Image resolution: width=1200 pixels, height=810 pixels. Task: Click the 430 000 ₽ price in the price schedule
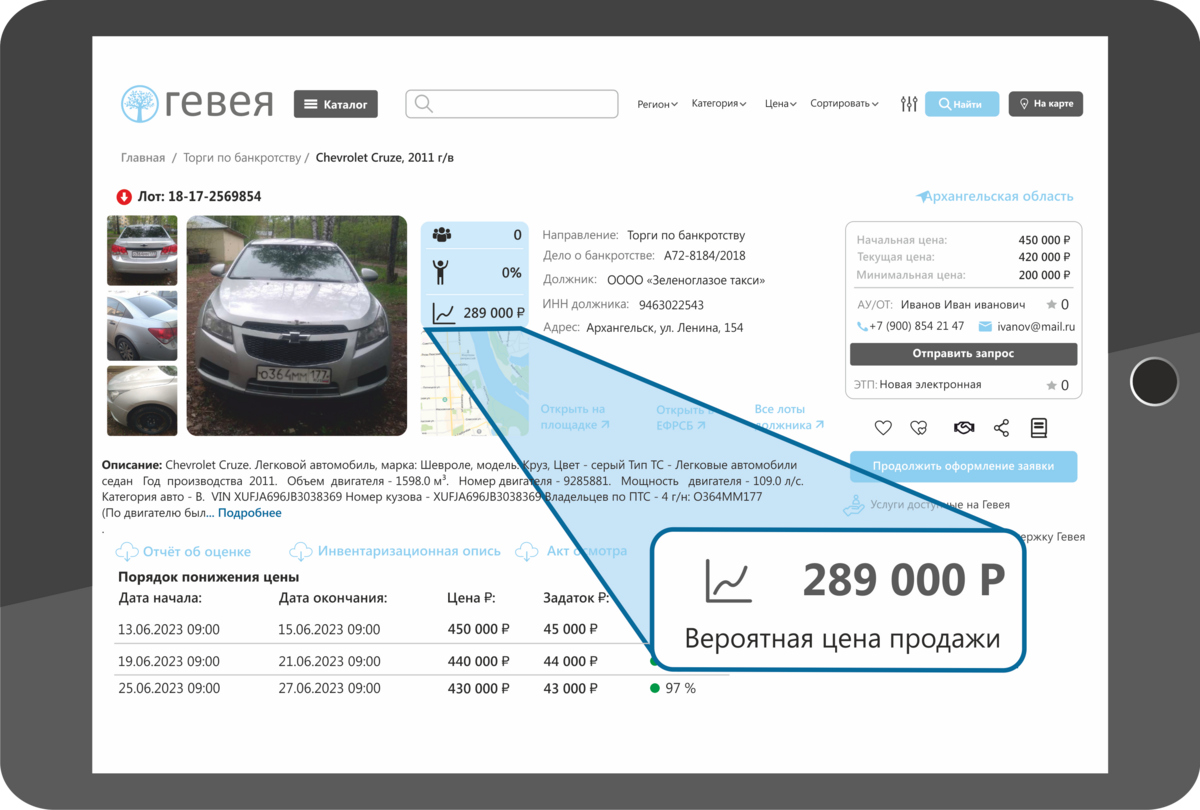pyautogui.click(x=479, y=689)
